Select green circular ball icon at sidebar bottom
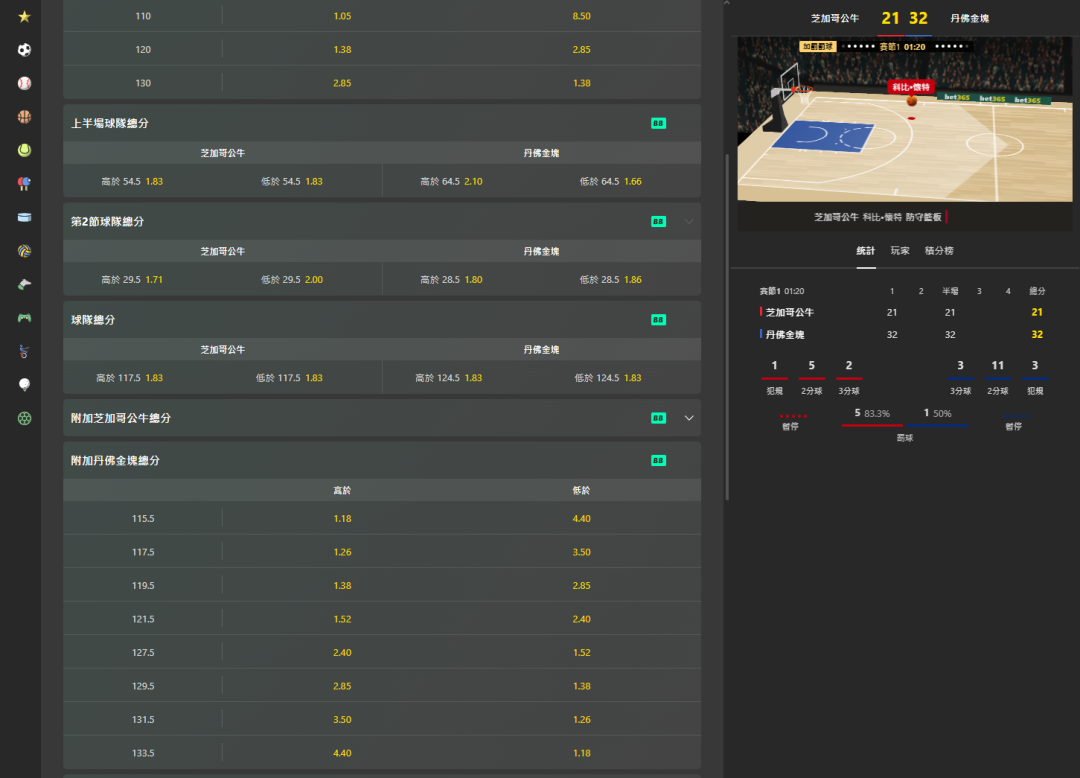 (x=24, y=418)
